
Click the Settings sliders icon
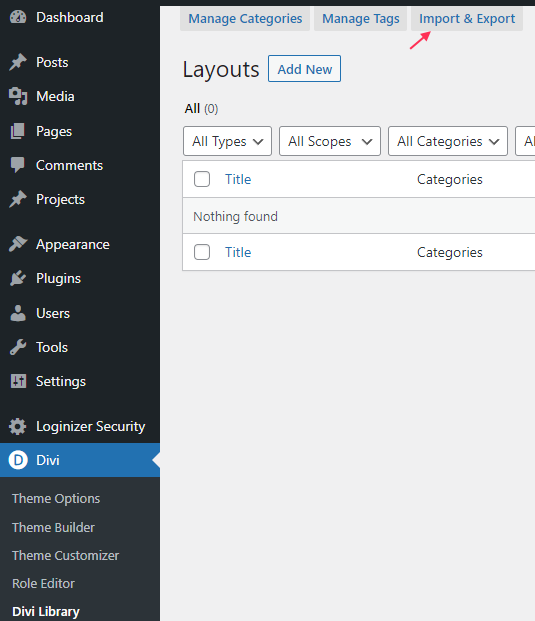point(18,381)
